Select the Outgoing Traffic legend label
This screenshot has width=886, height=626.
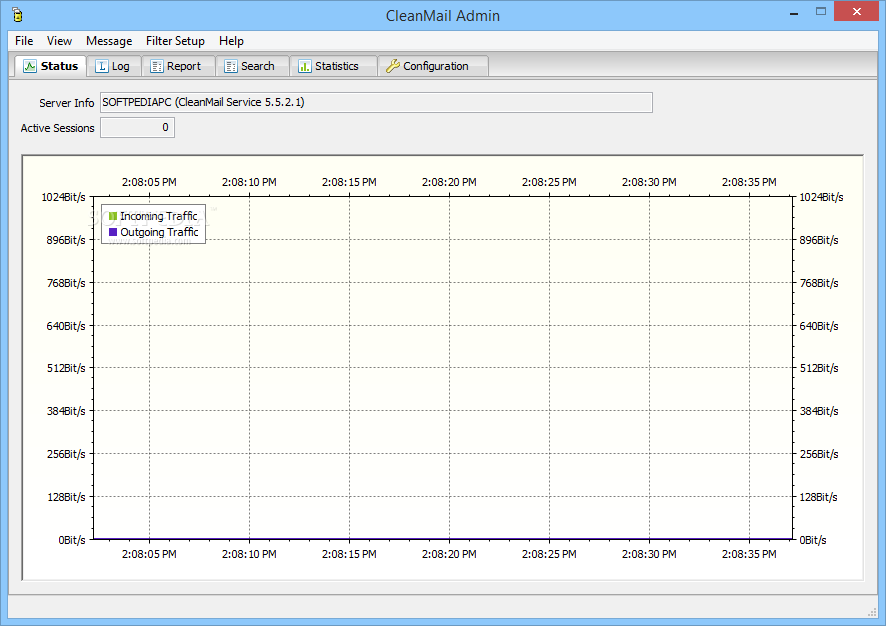point(159,232)
